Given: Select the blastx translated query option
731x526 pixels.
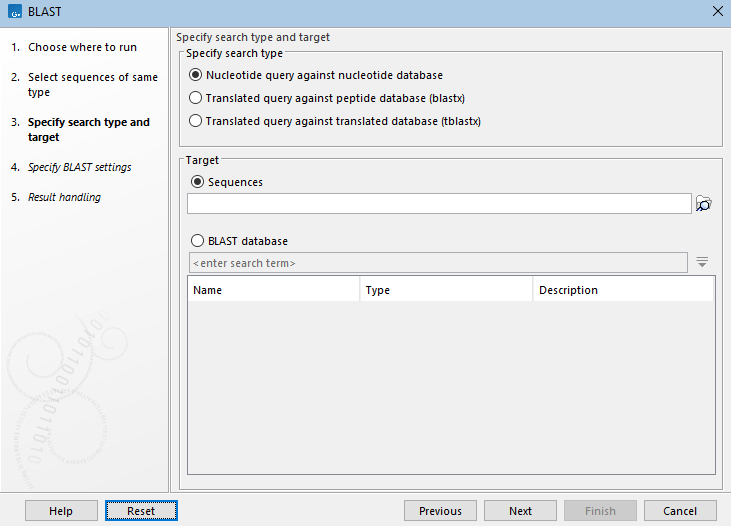Looking at the screenshot, I should click(x=195, y=98).
